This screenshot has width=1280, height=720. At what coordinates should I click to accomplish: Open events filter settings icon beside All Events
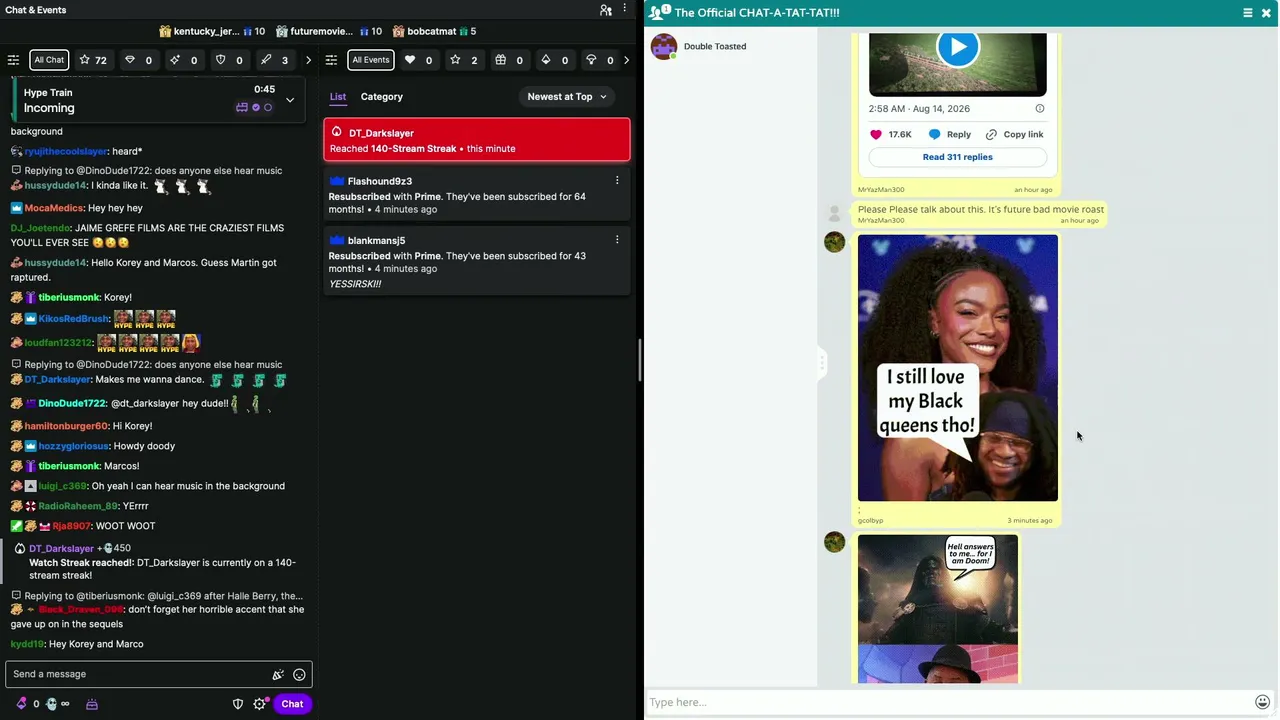coord(331,60)
